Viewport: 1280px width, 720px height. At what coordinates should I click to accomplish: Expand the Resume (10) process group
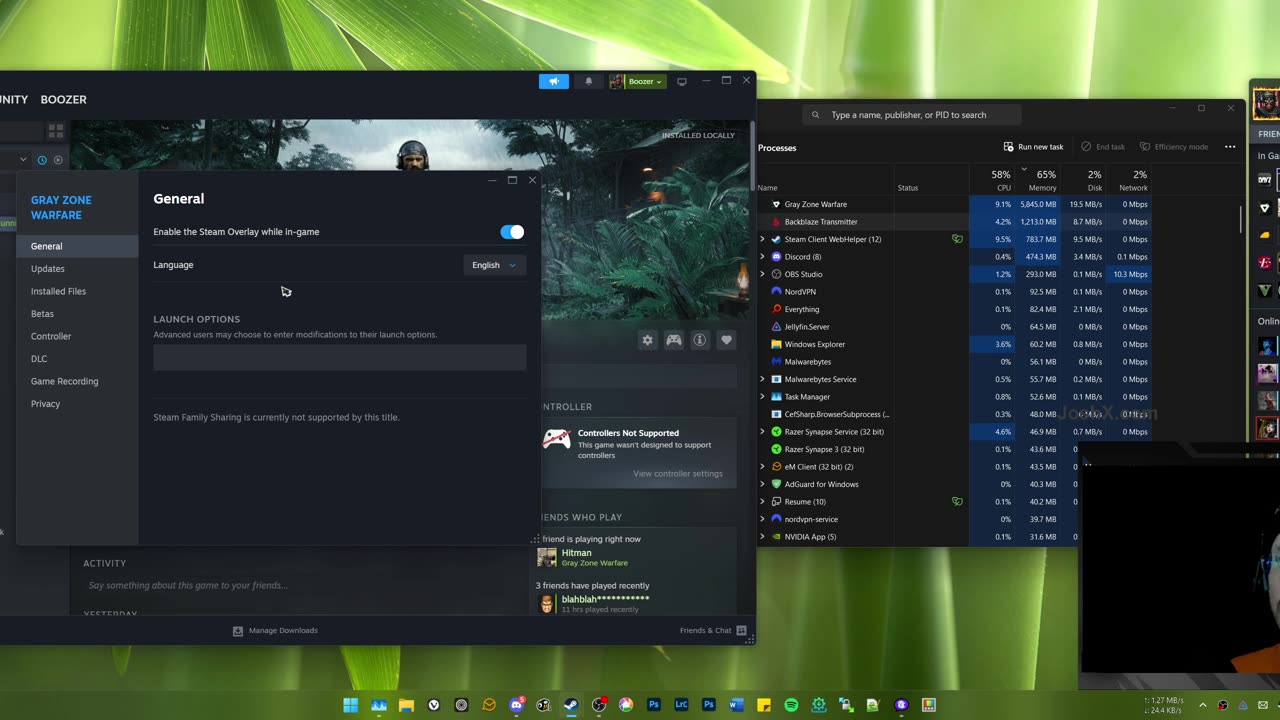pyautogui.click(x=762, y=502)
